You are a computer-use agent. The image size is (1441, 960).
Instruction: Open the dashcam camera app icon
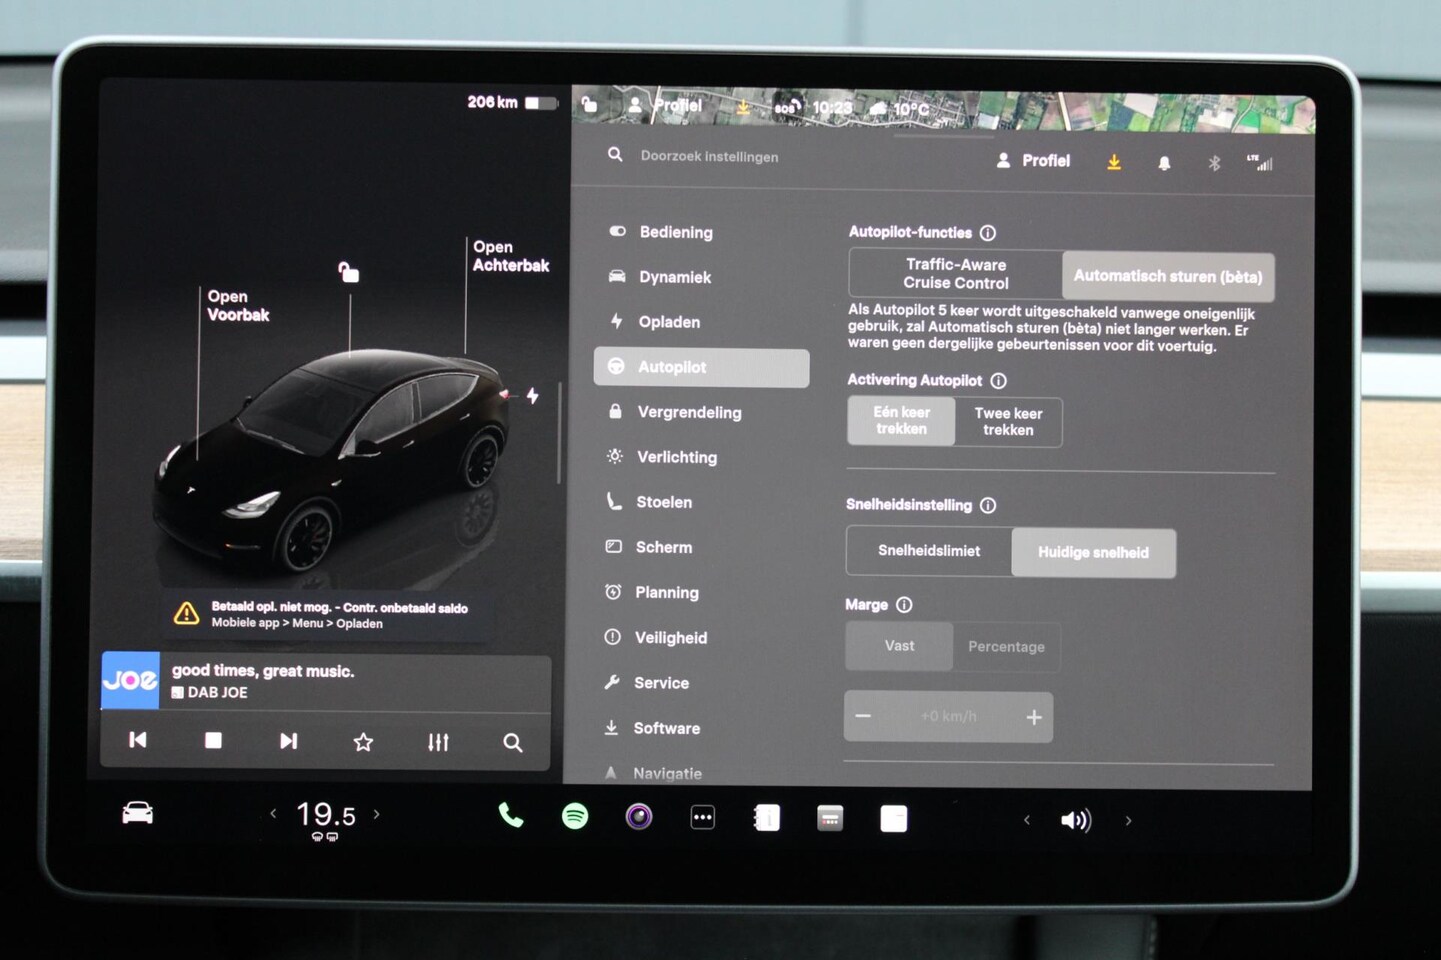639,817
